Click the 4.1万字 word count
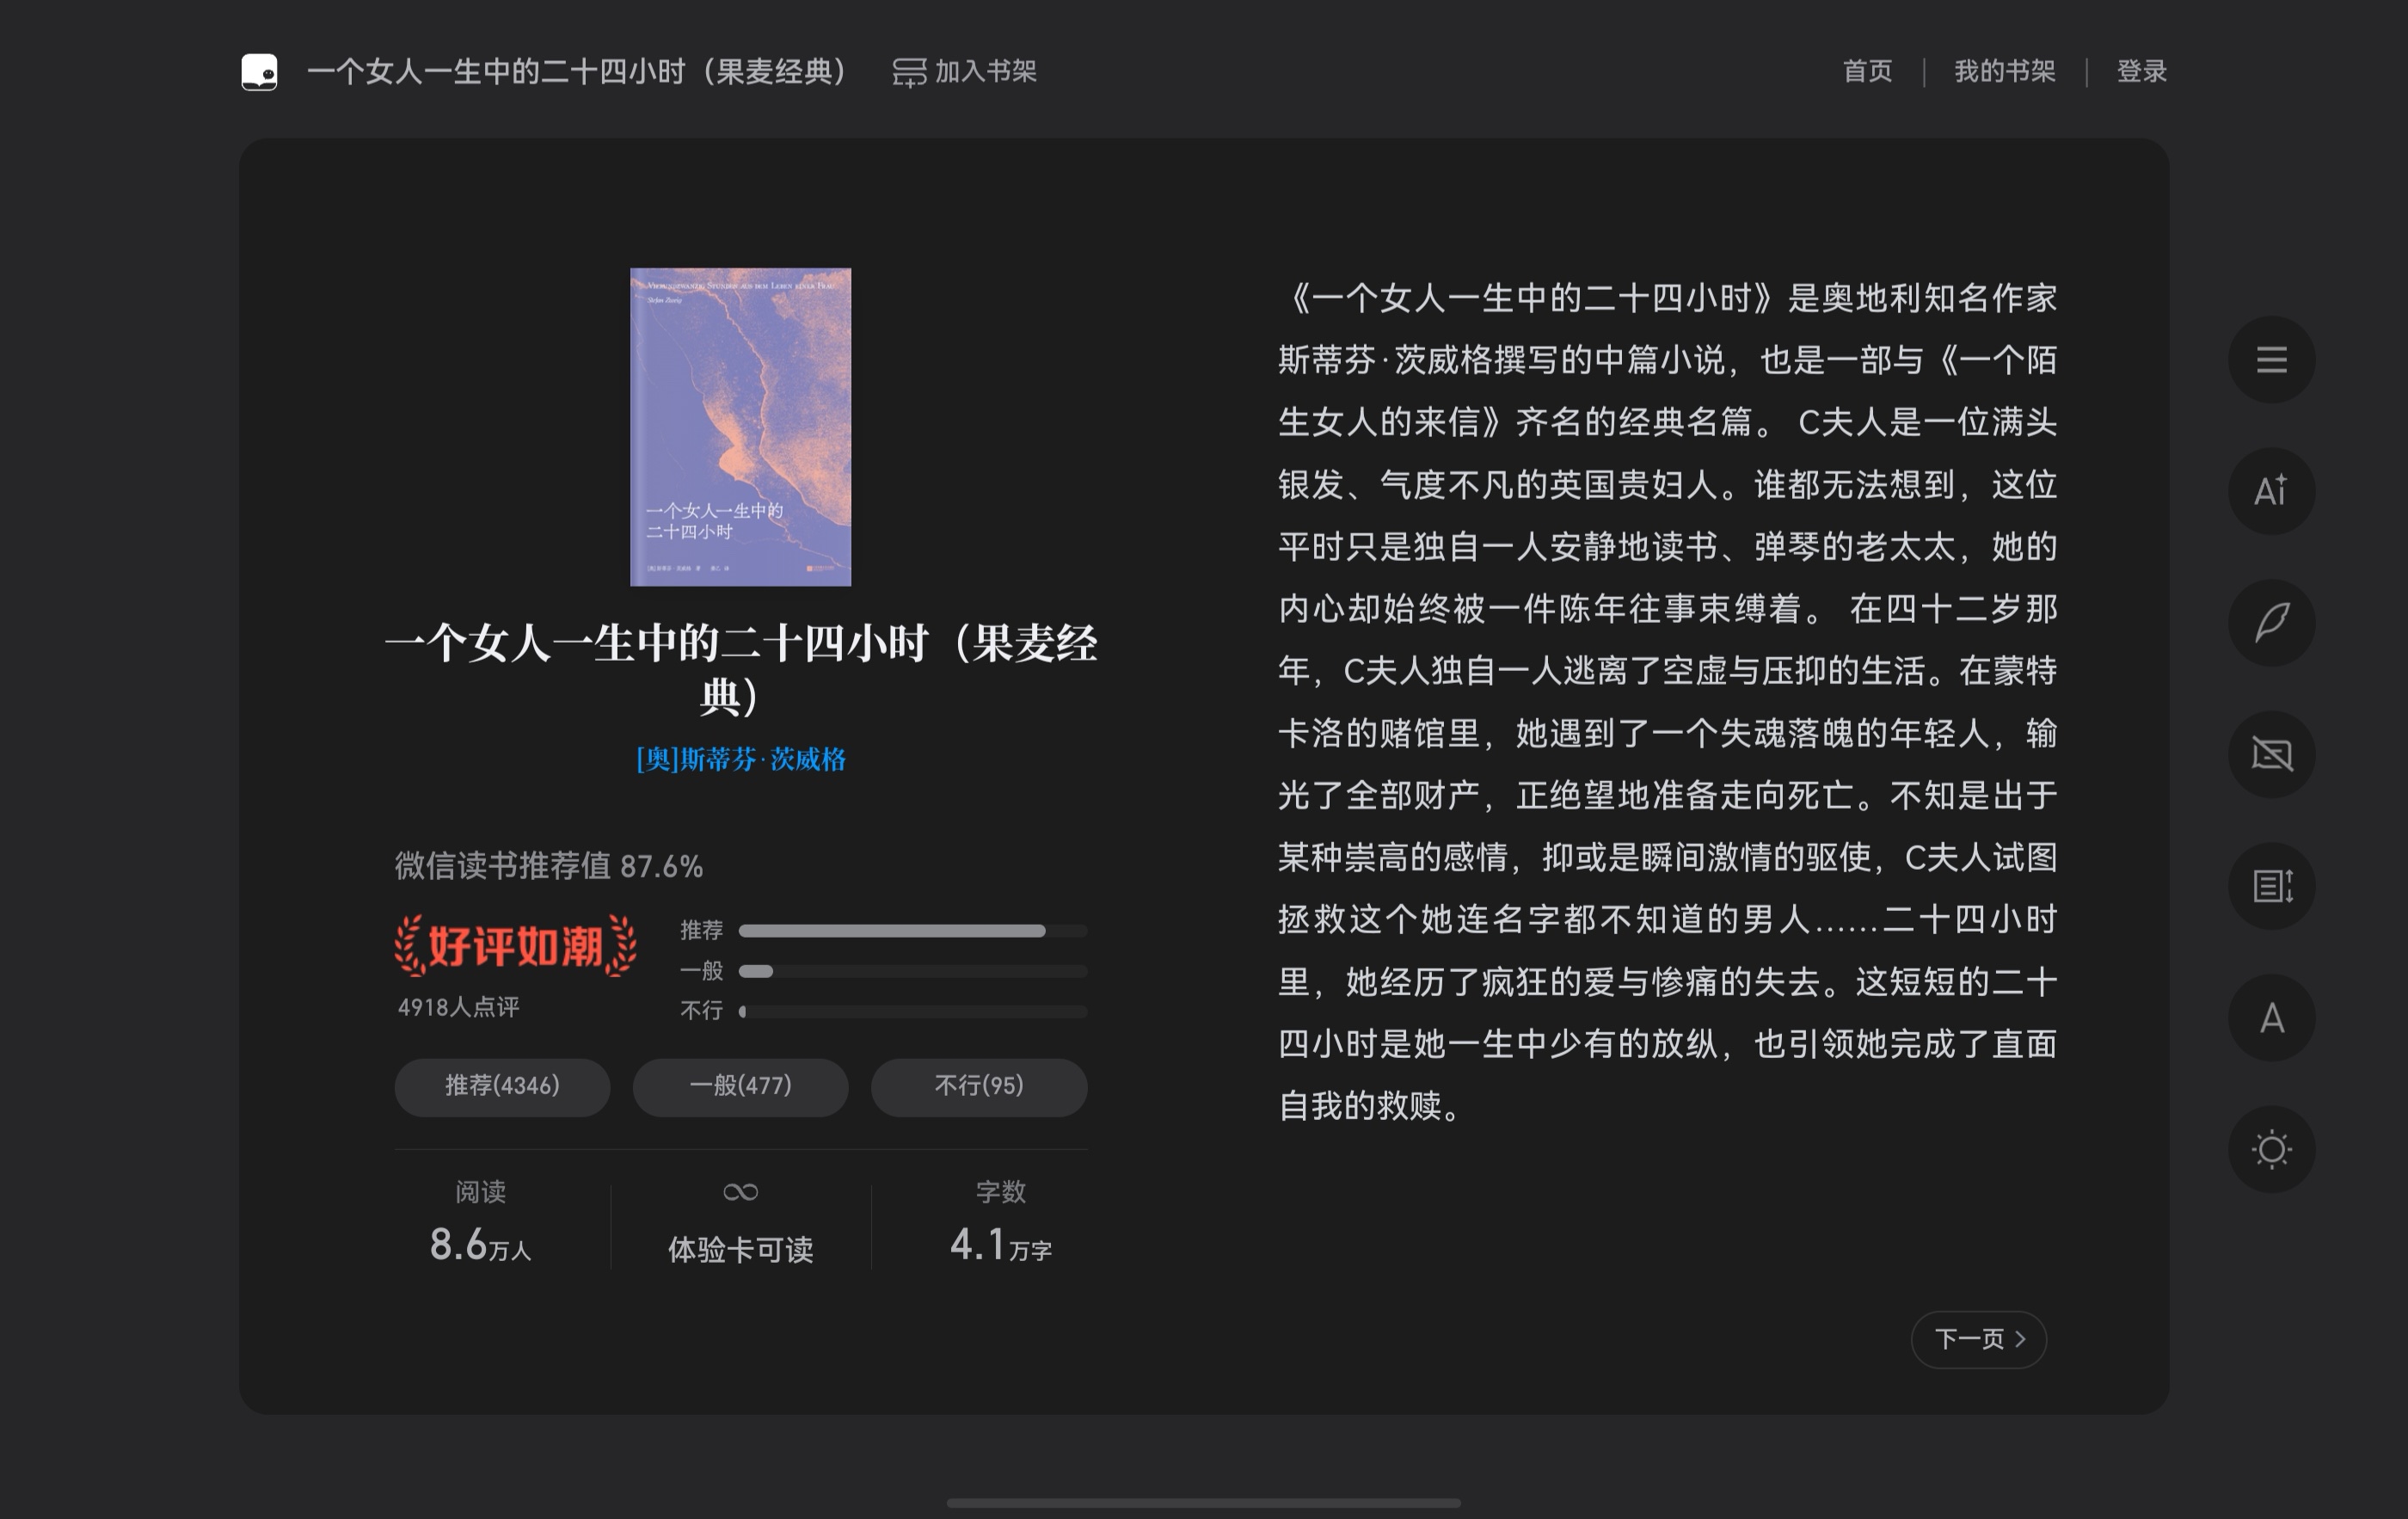This screenshot has height=1519, width=2408. (1000, 1246)
